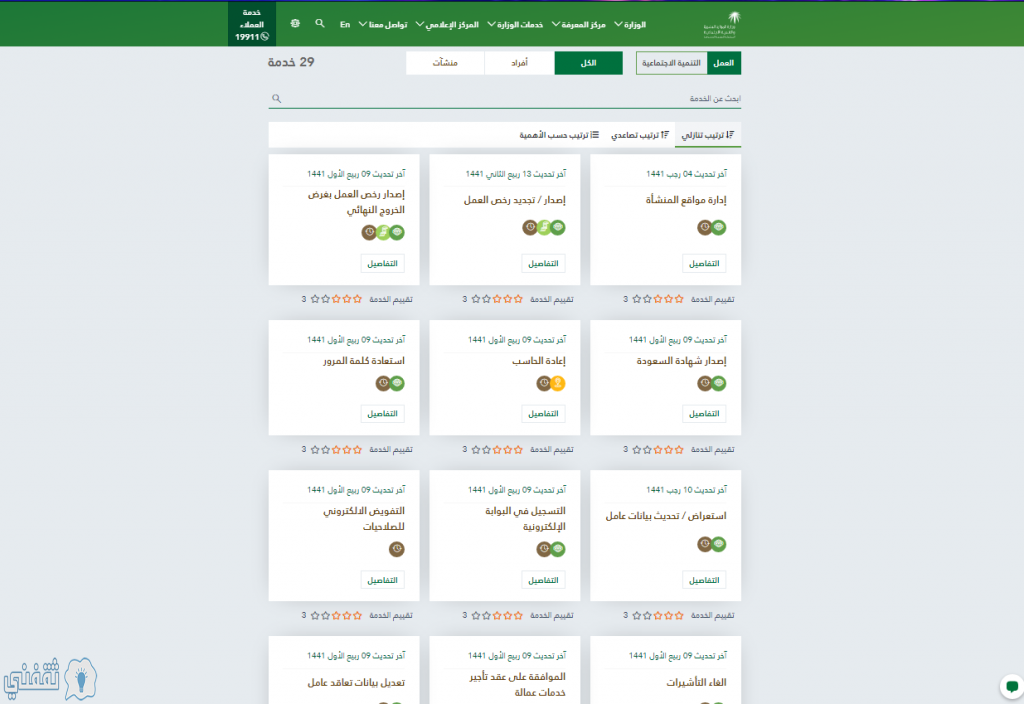
Task: Select the أفراد filter tab
Action: (519, 63)
